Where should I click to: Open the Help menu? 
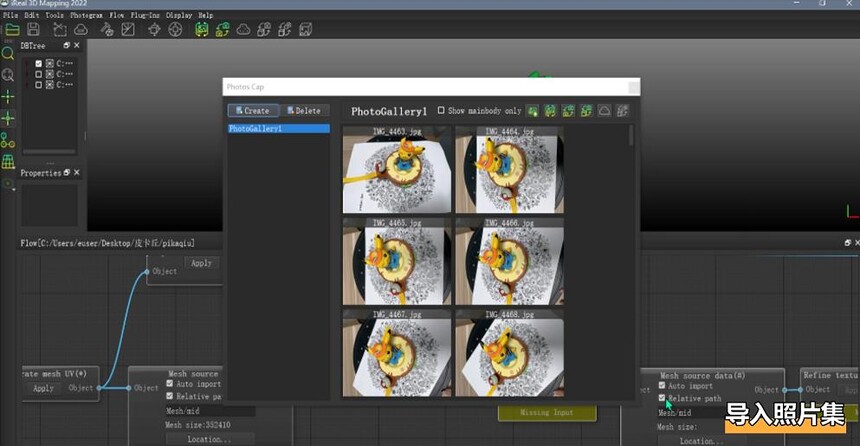[x=206, y=15]
